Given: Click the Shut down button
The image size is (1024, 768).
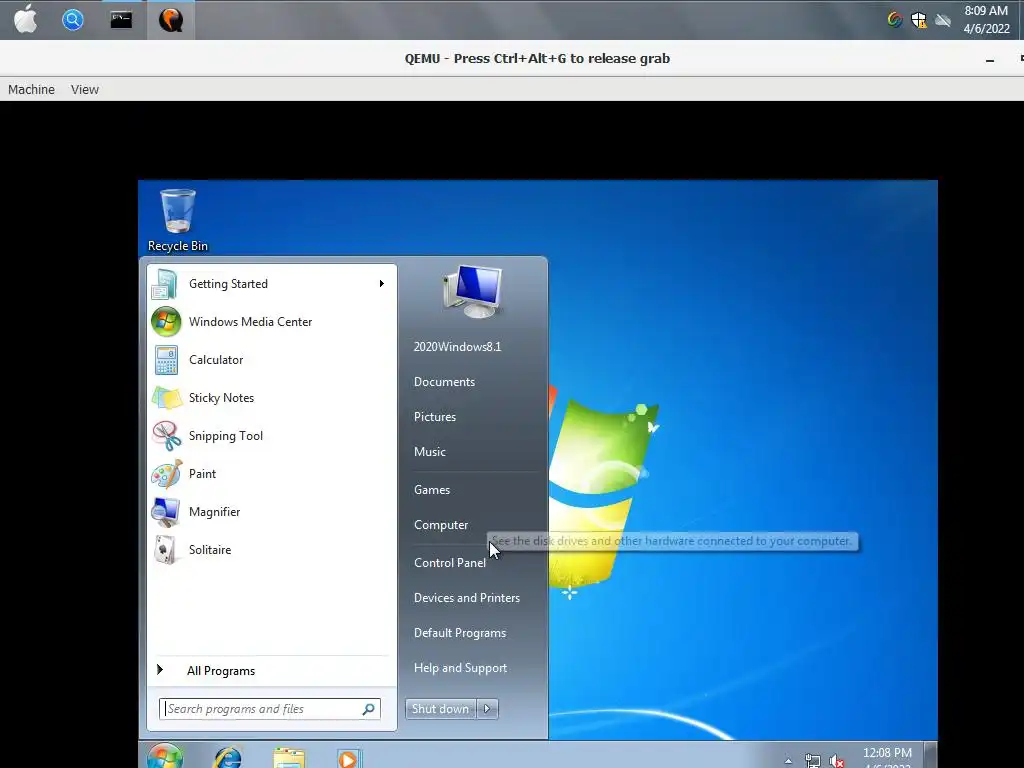Looking at the screenshot, I should click(x=441, y=709).
